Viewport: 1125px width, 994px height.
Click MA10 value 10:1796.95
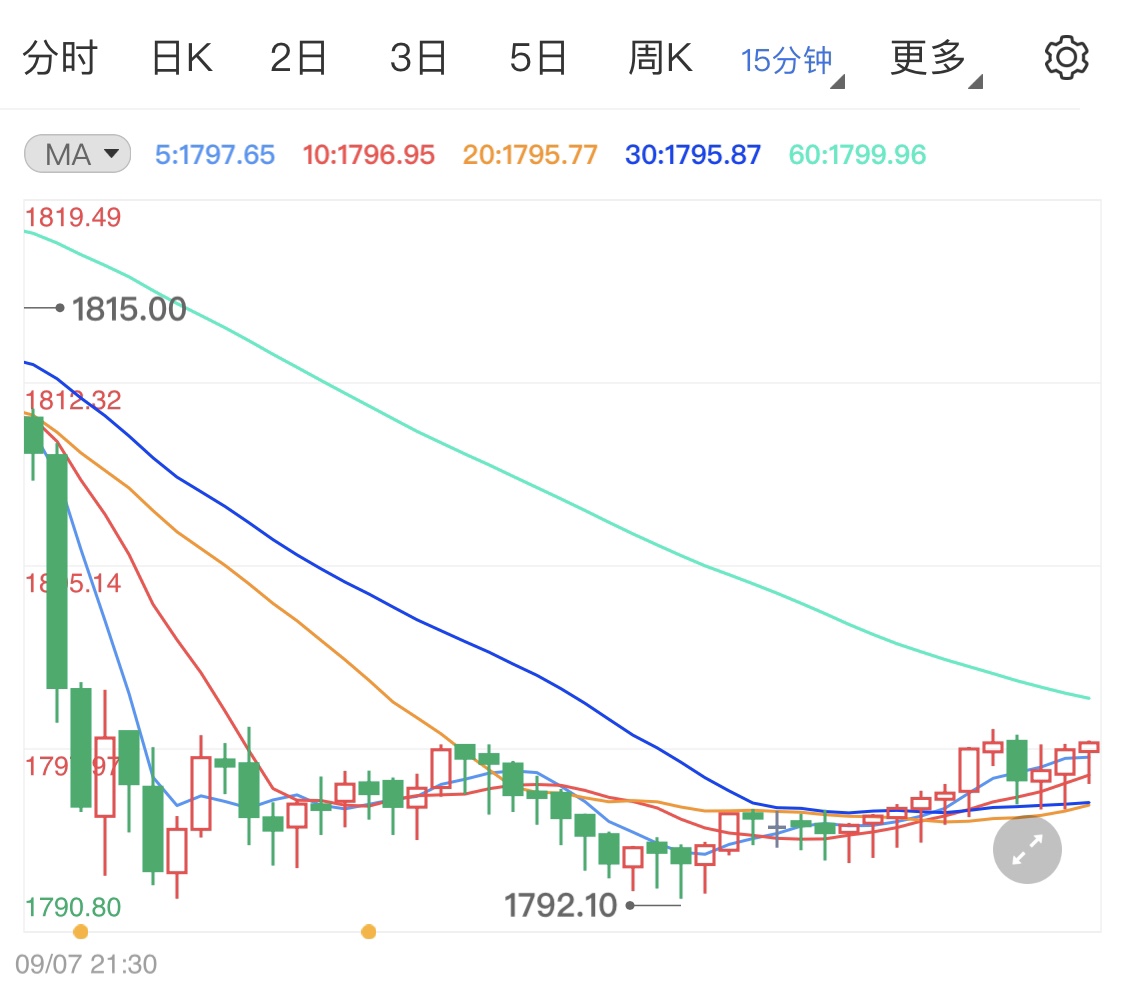(369, 154)
